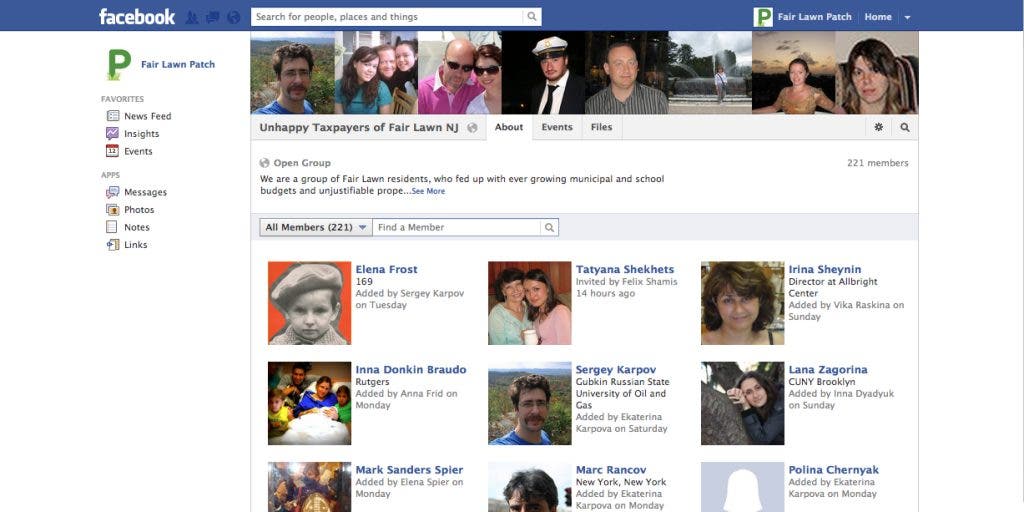
Task: Click the Messages icon in Apps list
Action: coord(113,192)
